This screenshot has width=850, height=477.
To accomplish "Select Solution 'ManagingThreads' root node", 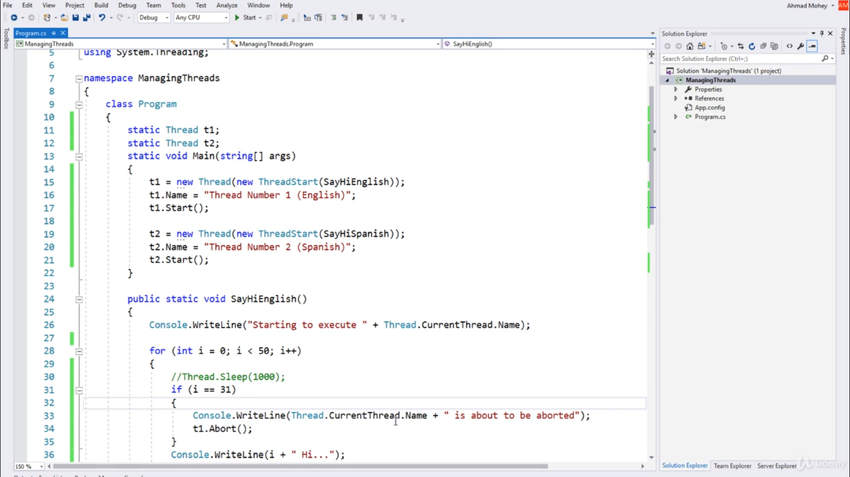I will point(729,71).
